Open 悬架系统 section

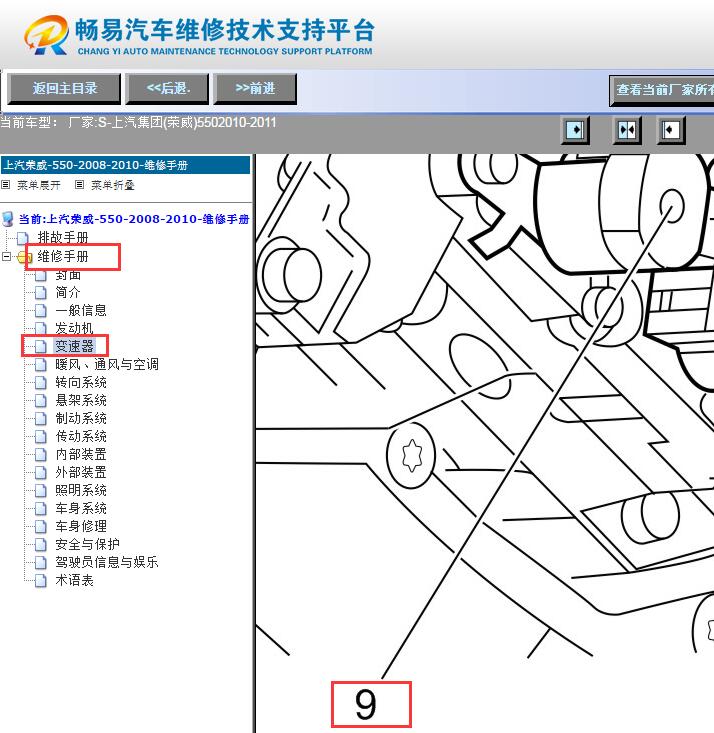(x=81, y=400)
